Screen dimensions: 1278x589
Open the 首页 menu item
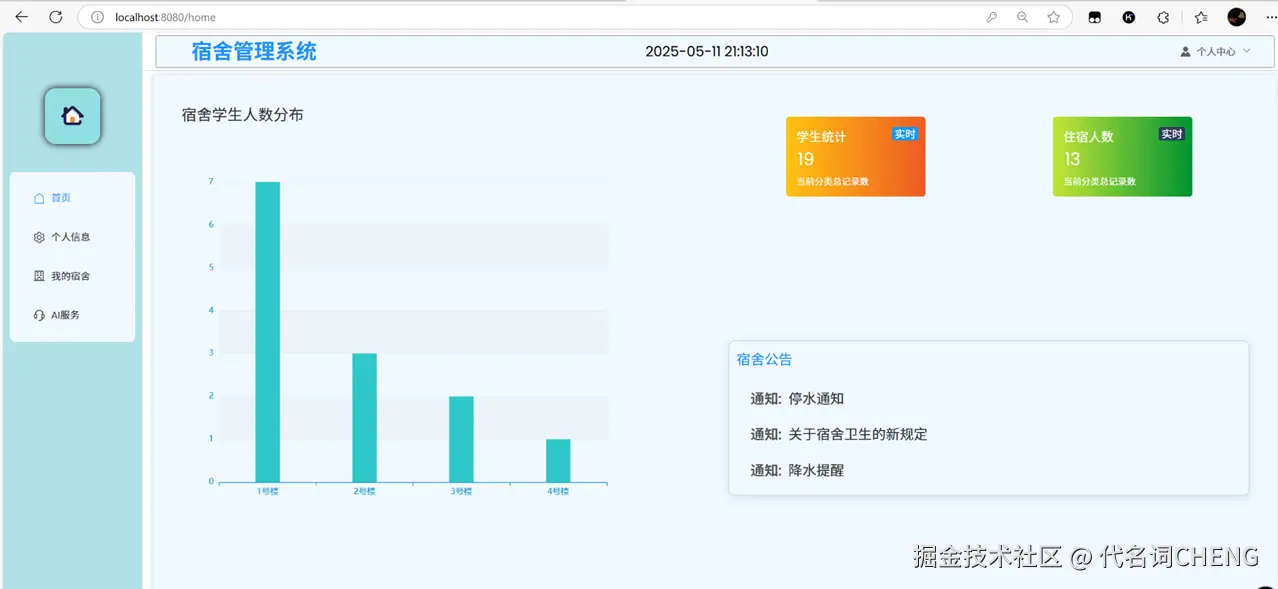click(x=72, y=198)
